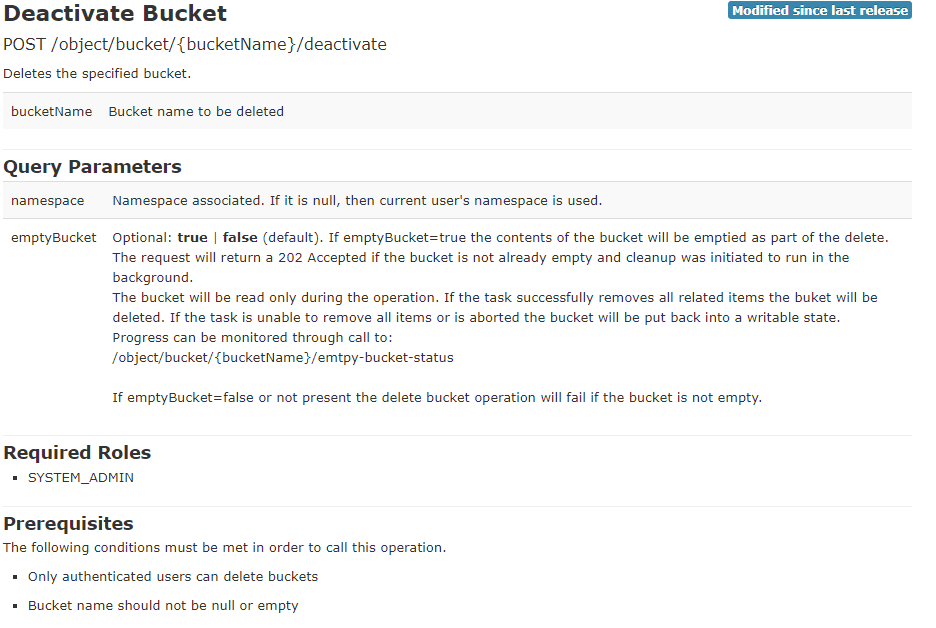Click the "Modified since last release" badge
Screen dimensions: 936x628
point(819,11)
